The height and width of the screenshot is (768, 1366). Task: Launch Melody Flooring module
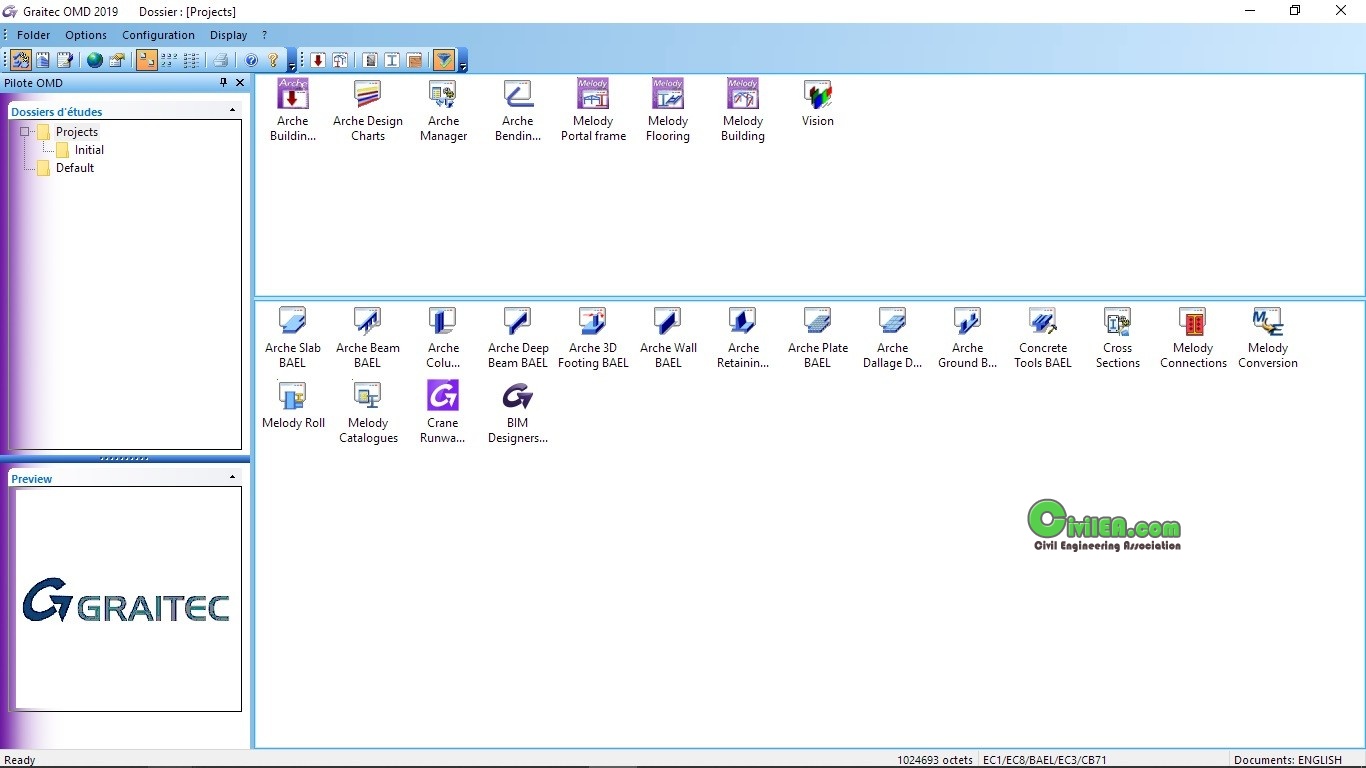point(668,110)
